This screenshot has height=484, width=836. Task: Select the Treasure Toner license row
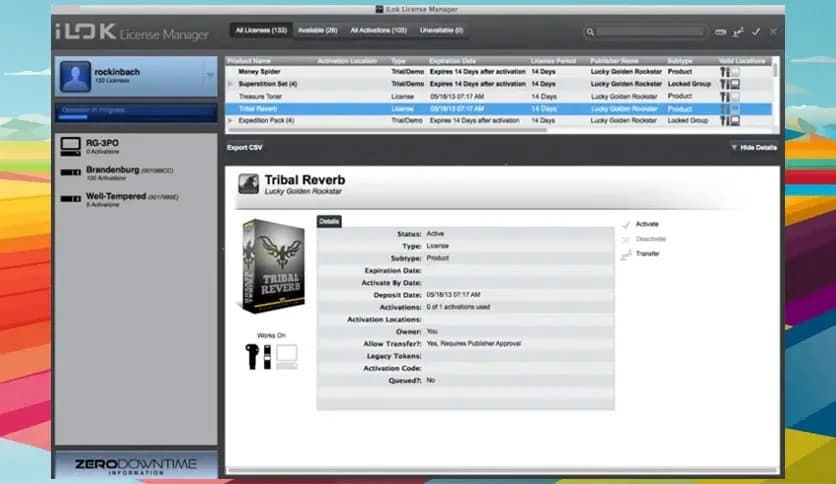[x=498, y=96]
